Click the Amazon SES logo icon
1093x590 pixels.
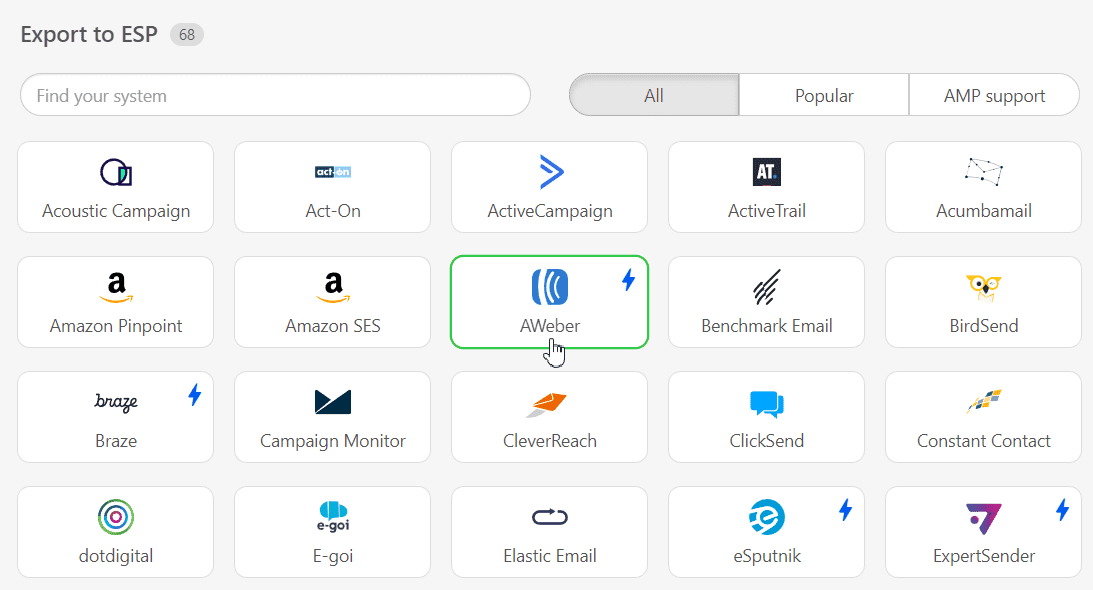click(333, 287)
